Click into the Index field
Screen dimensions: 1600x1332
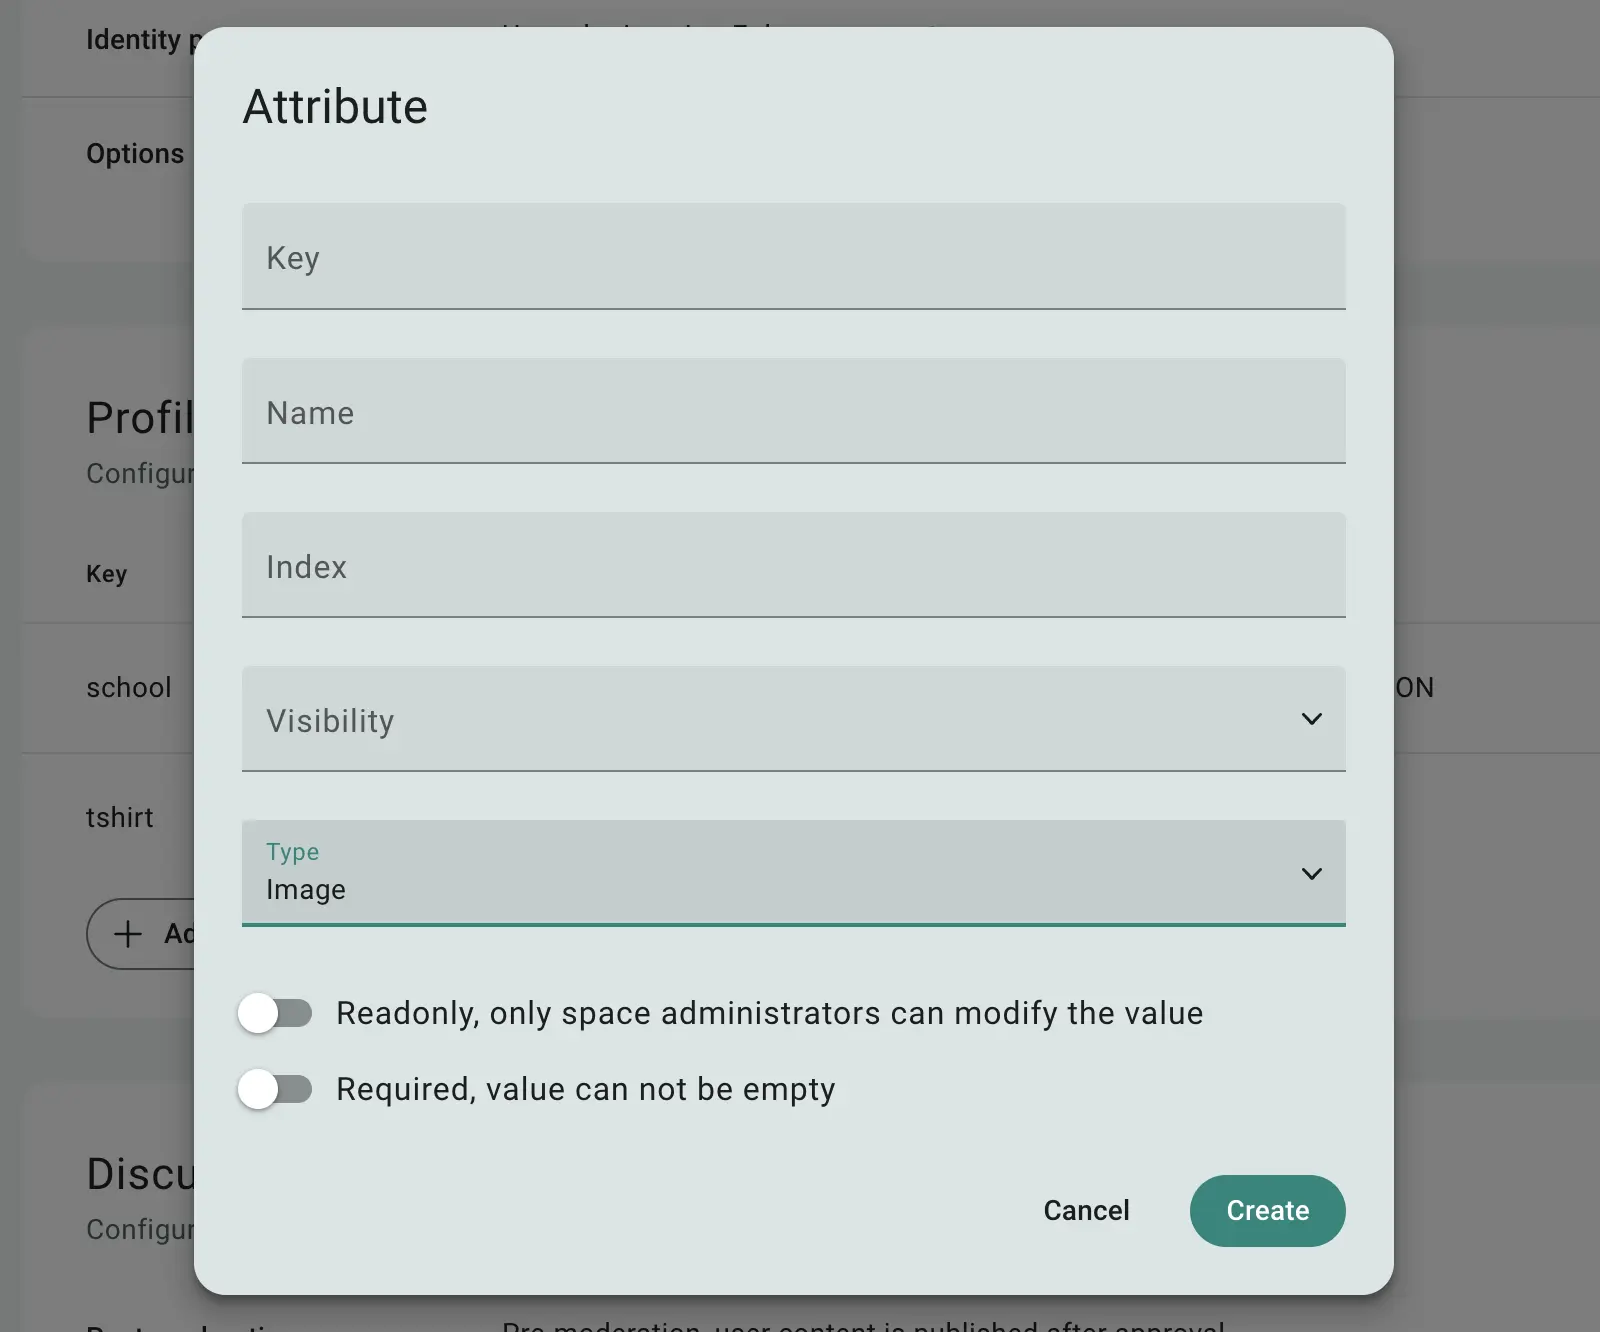(x=793, y=566)
